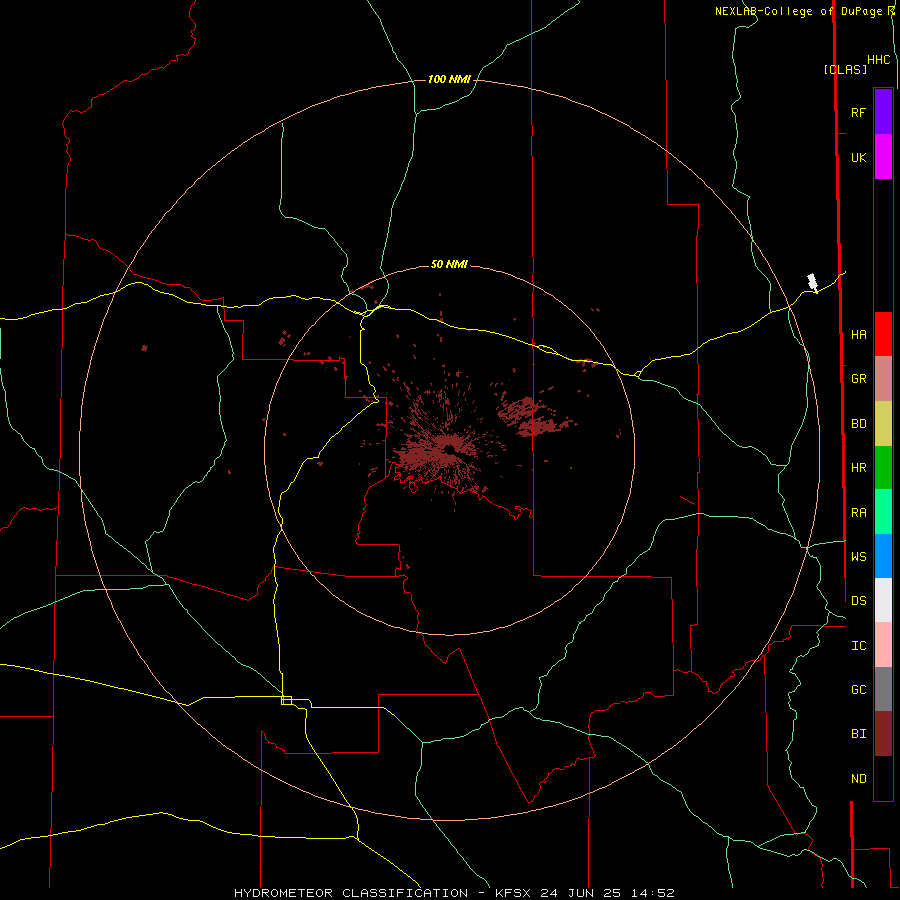This screenshot has height=900, width=900.
Task: Click the DS legend label
Action: pyautogui.click(x=858, y=601)
